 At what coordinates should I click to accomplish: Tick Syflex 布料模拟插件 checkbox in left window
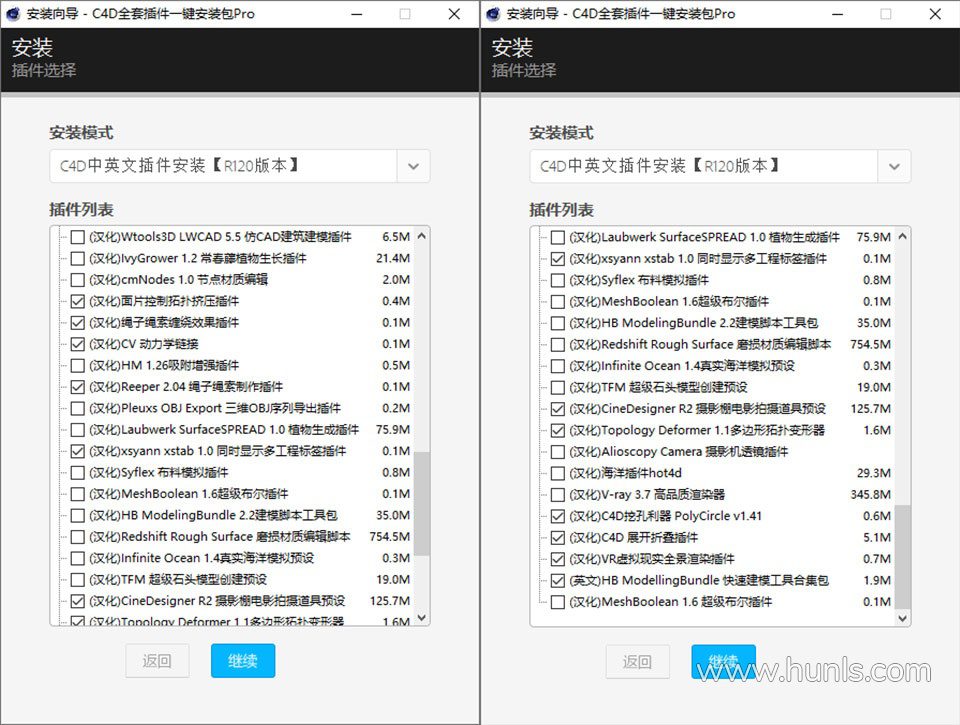77,472
